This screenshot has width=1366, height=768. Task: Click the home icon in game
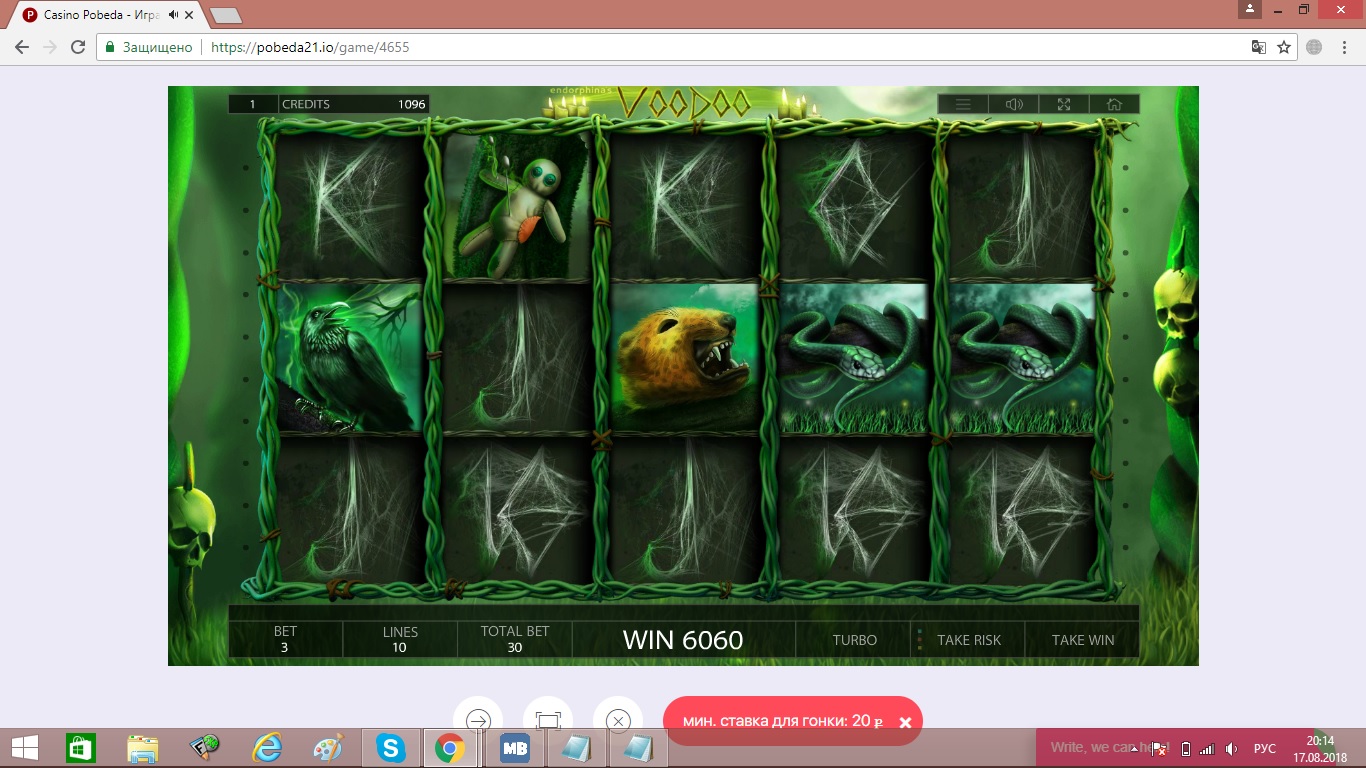1114,104
